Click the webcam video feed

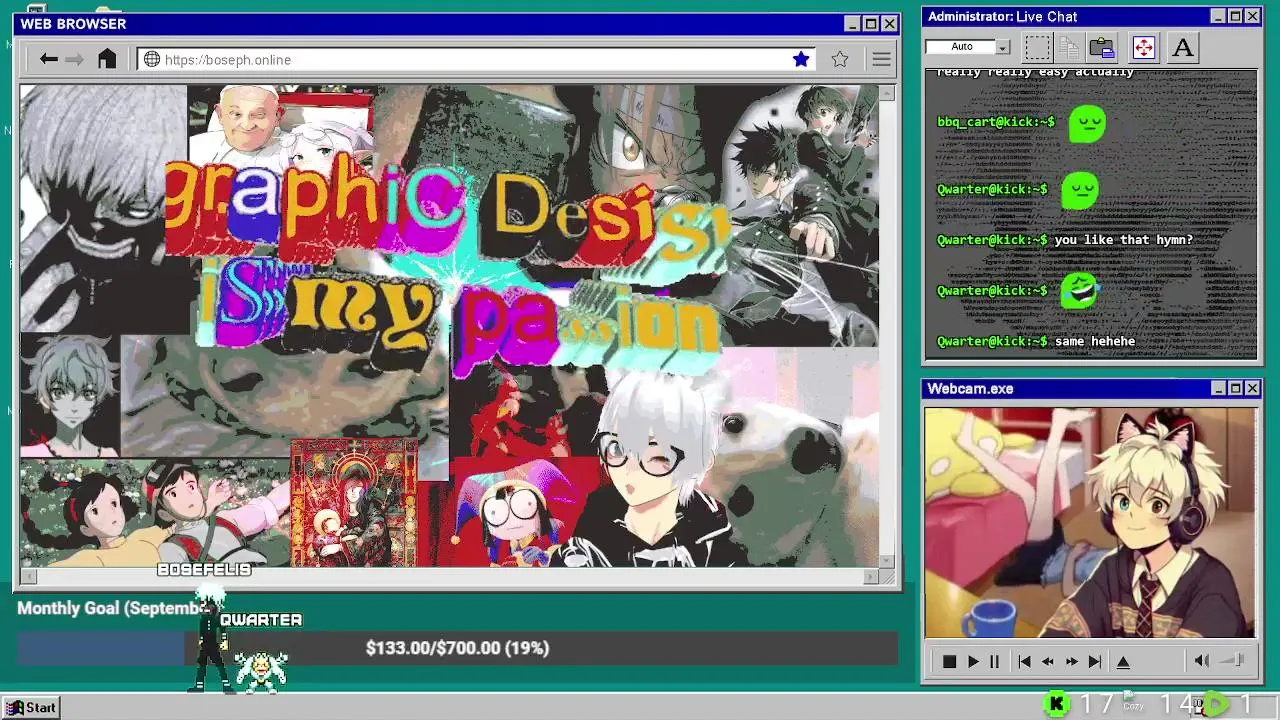pos(1090,522)
